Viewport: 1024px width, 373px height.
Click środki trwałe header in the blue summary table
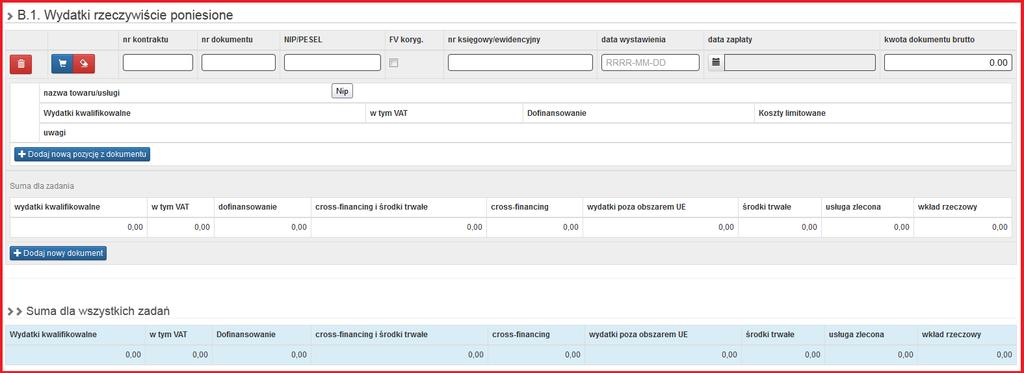coord(770,334)
